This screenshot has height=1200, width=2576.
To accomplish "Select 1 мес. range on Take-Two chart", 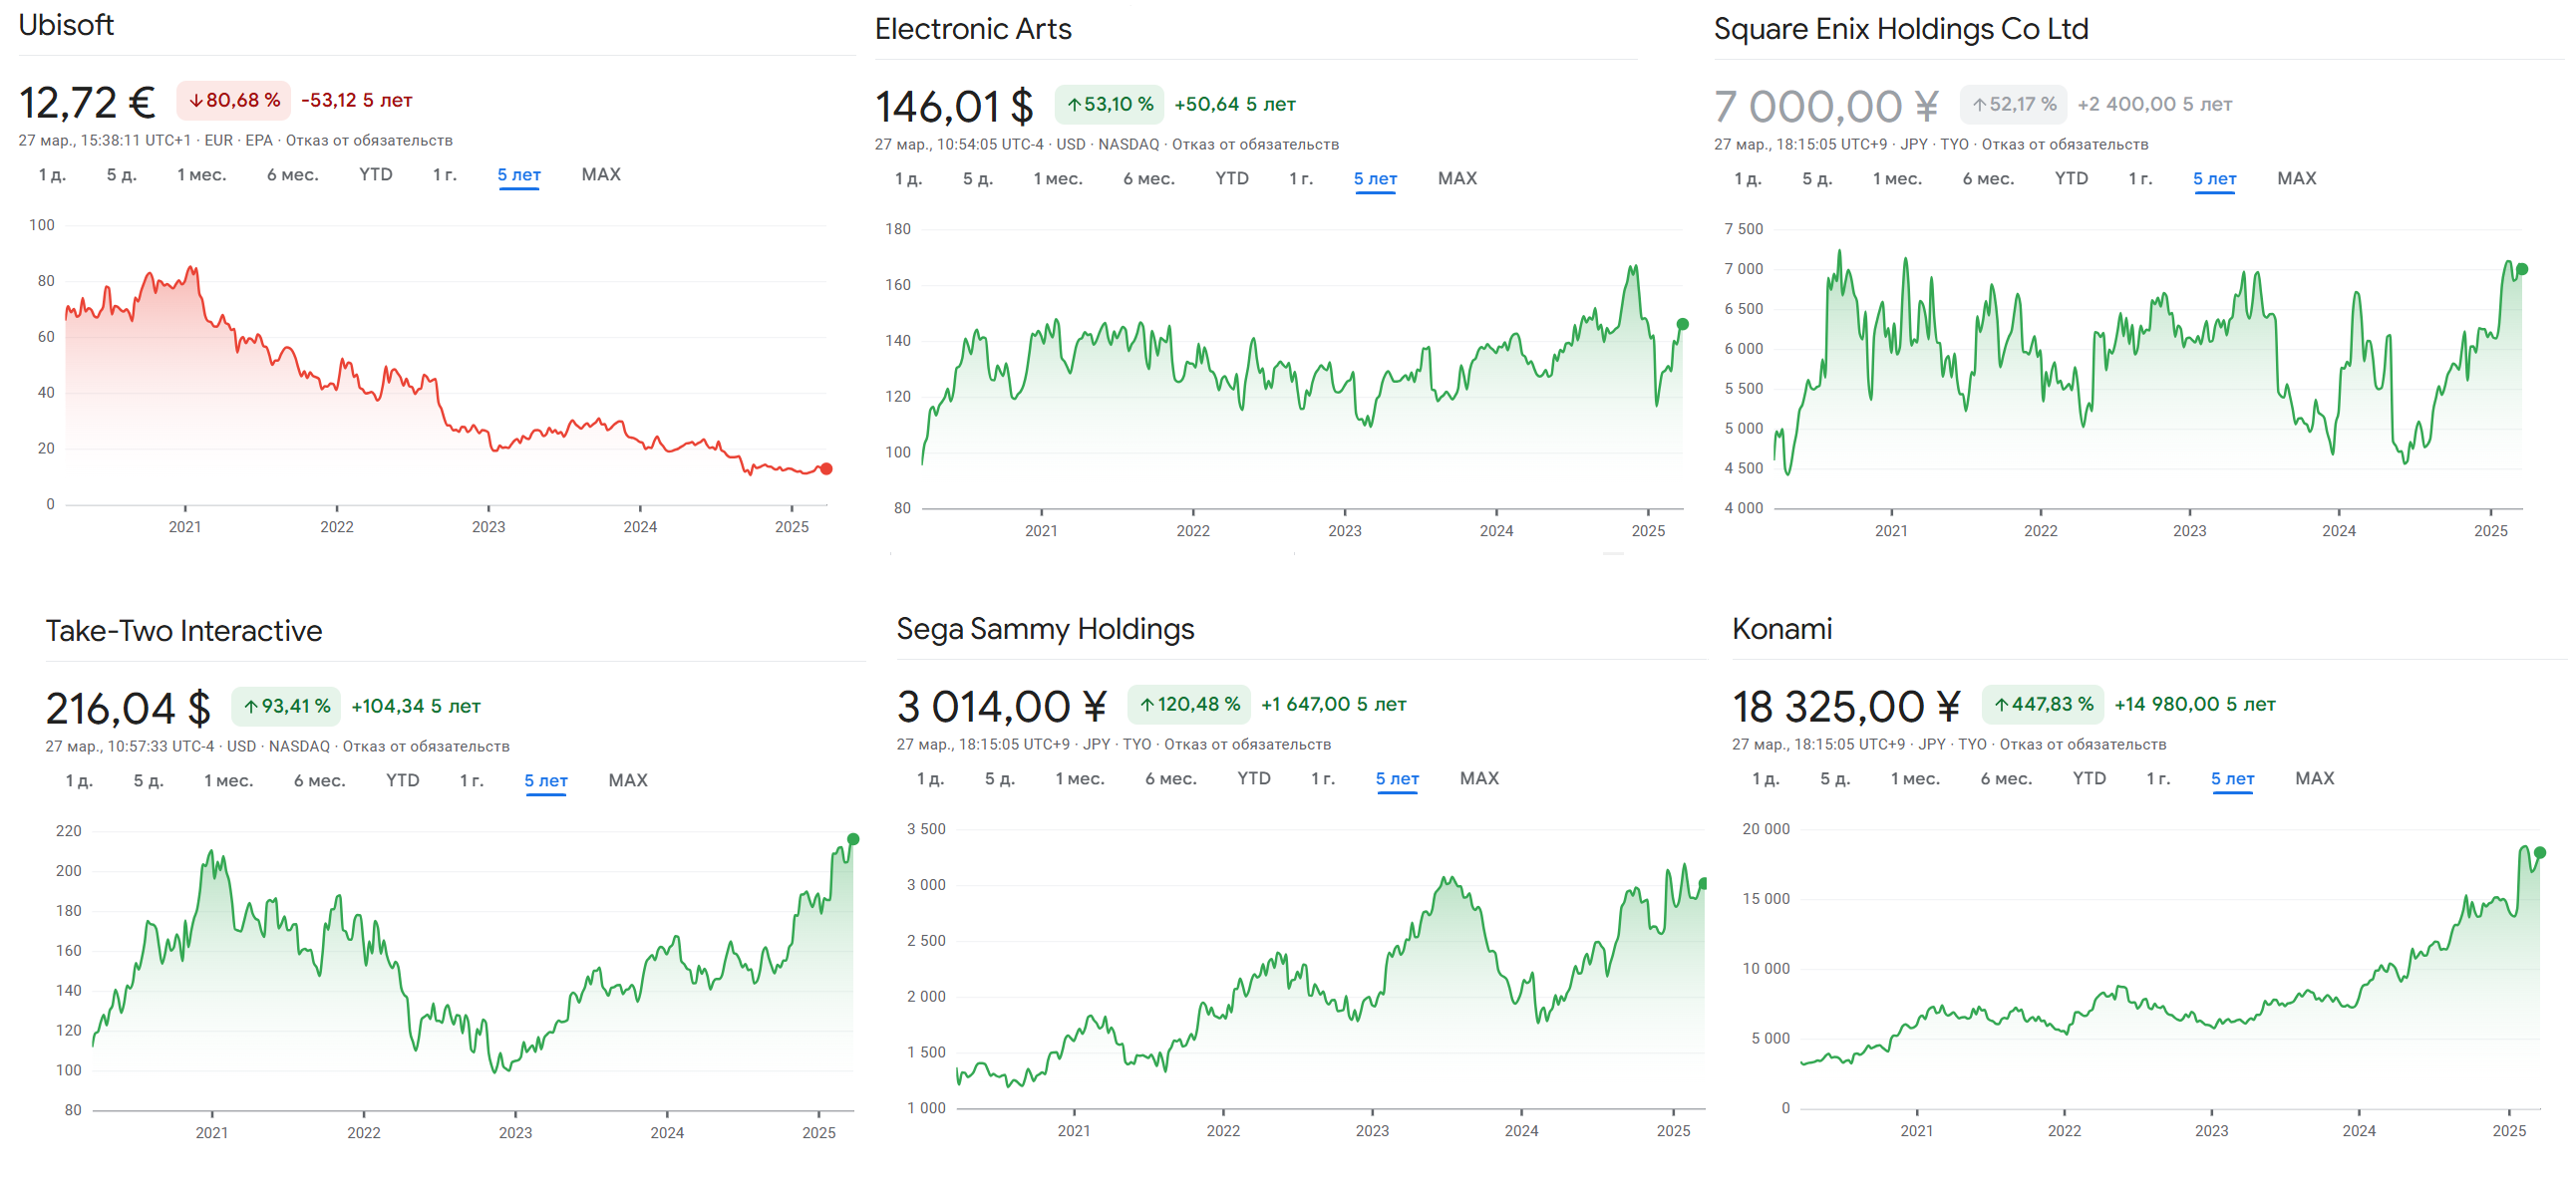I will (x=229, y=780).
